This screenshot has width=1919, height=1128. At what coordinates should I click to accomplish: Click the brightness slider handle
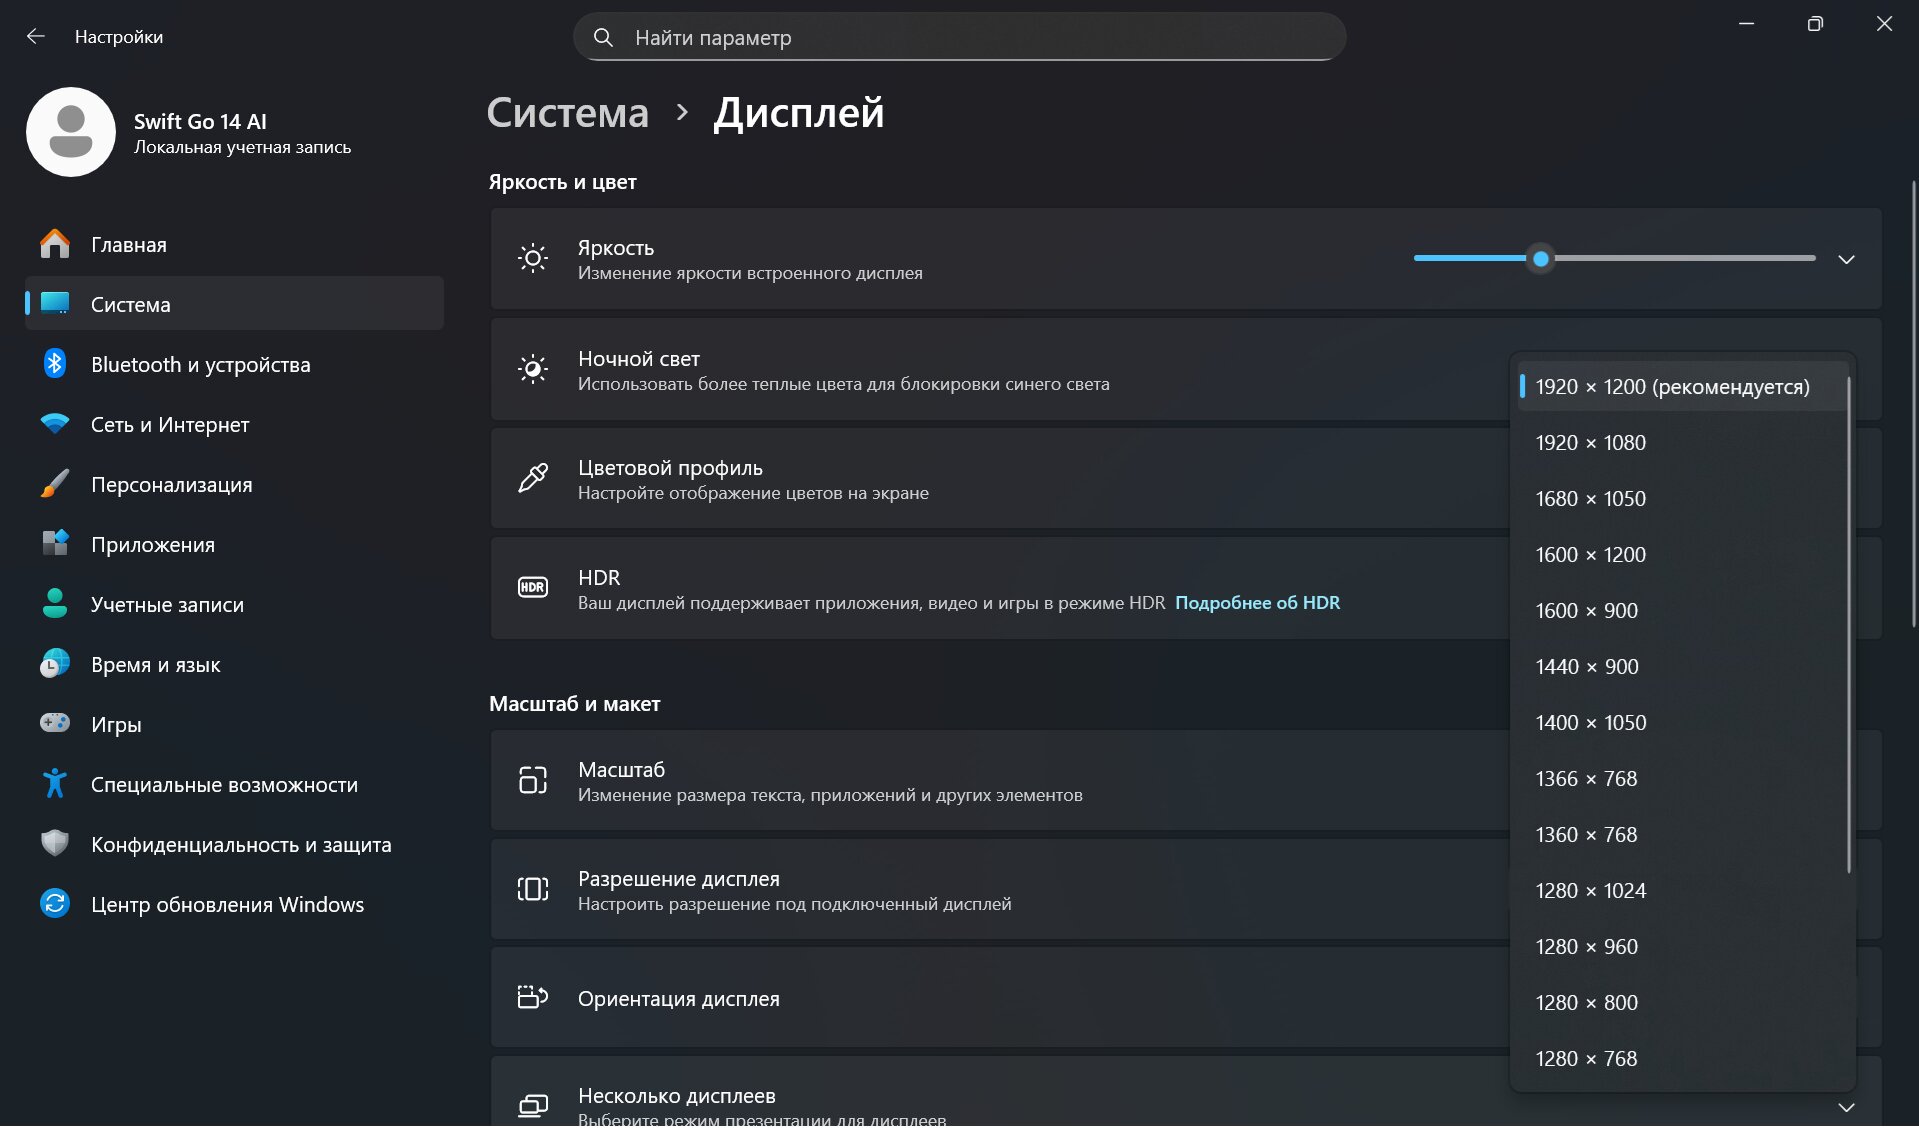tap(1541, 259)
